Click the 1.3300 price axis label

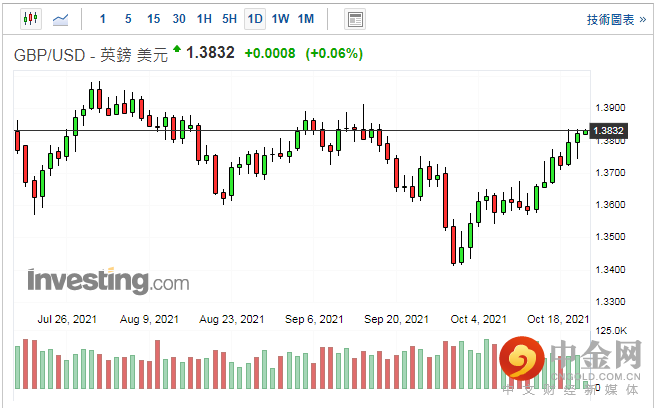click(x=610, y=302)
